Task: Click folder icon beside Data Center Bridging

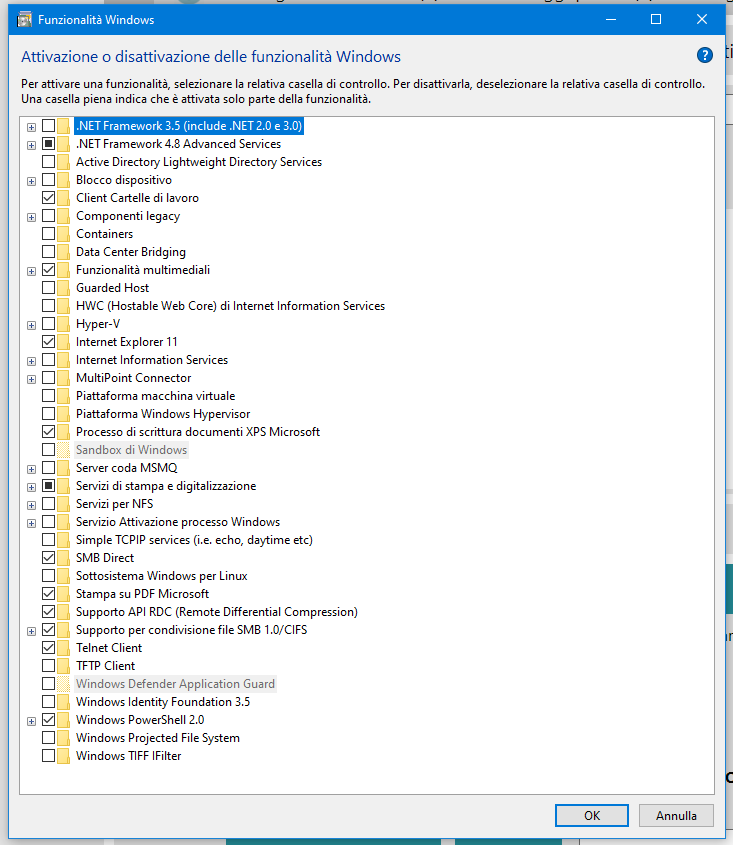Action: pos(64,252)
